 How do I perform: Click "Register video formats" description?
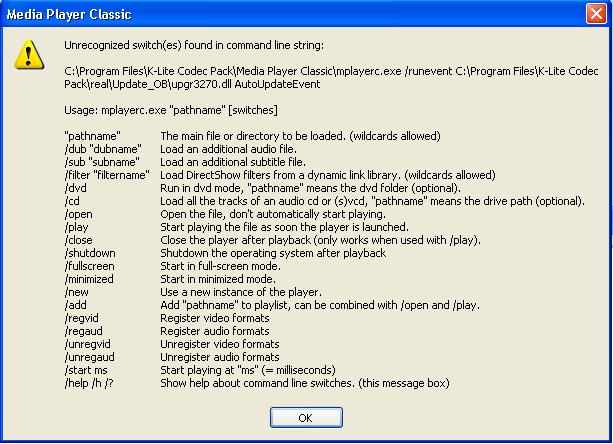(x=215, y=318)
